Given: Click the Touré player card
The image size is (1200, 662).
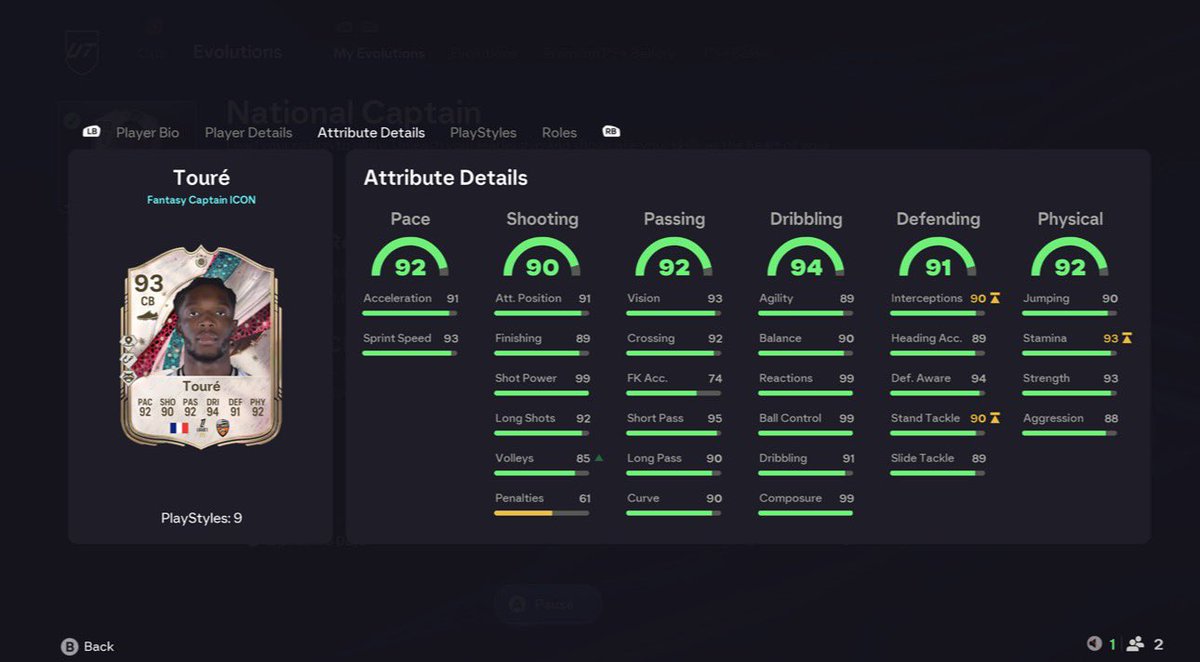Looking at the screenshot, I should [201, 347].
